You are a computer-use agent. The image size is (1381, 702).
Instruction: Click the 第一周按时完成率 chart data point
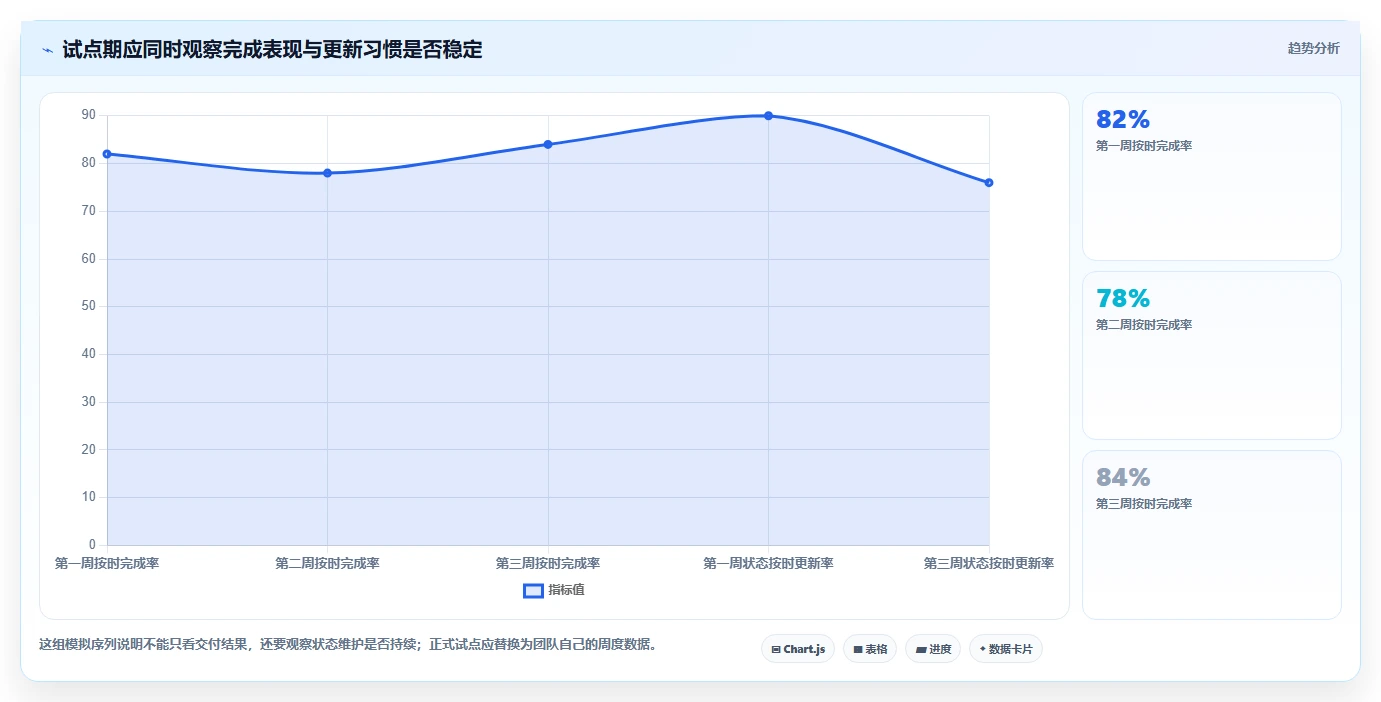[x=107, y=154]
